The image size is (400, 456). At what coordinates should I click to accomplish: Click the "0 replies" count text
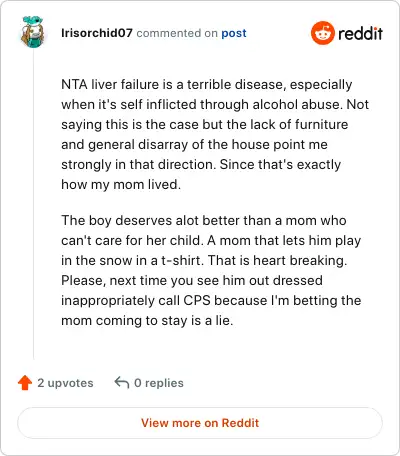159,383
